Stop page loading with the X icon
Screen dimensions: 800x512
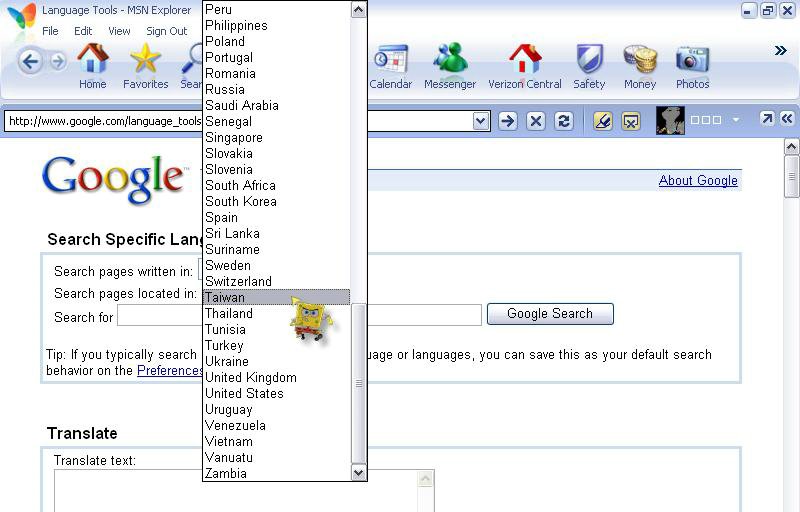535,121
